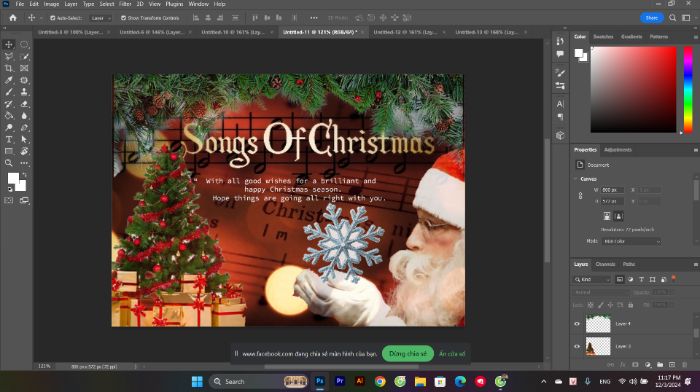Click the green stop sharing button
700x392 pixels.
(x=408, y=354)
